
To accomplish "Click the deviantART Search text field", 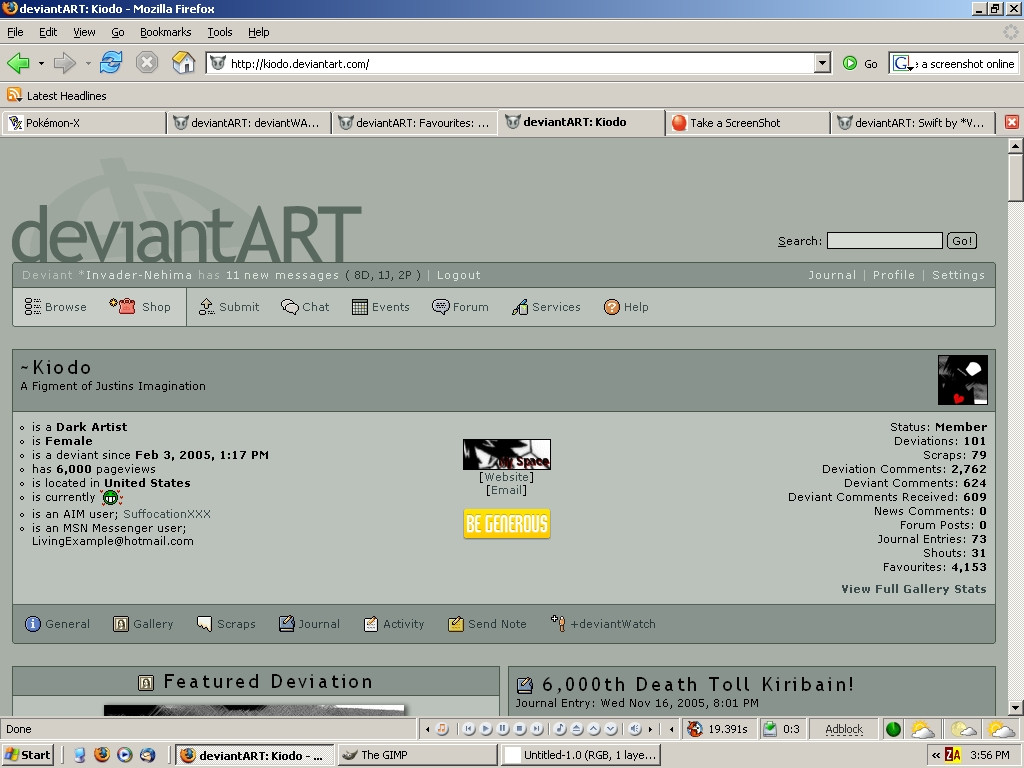I will coord(884,241).
